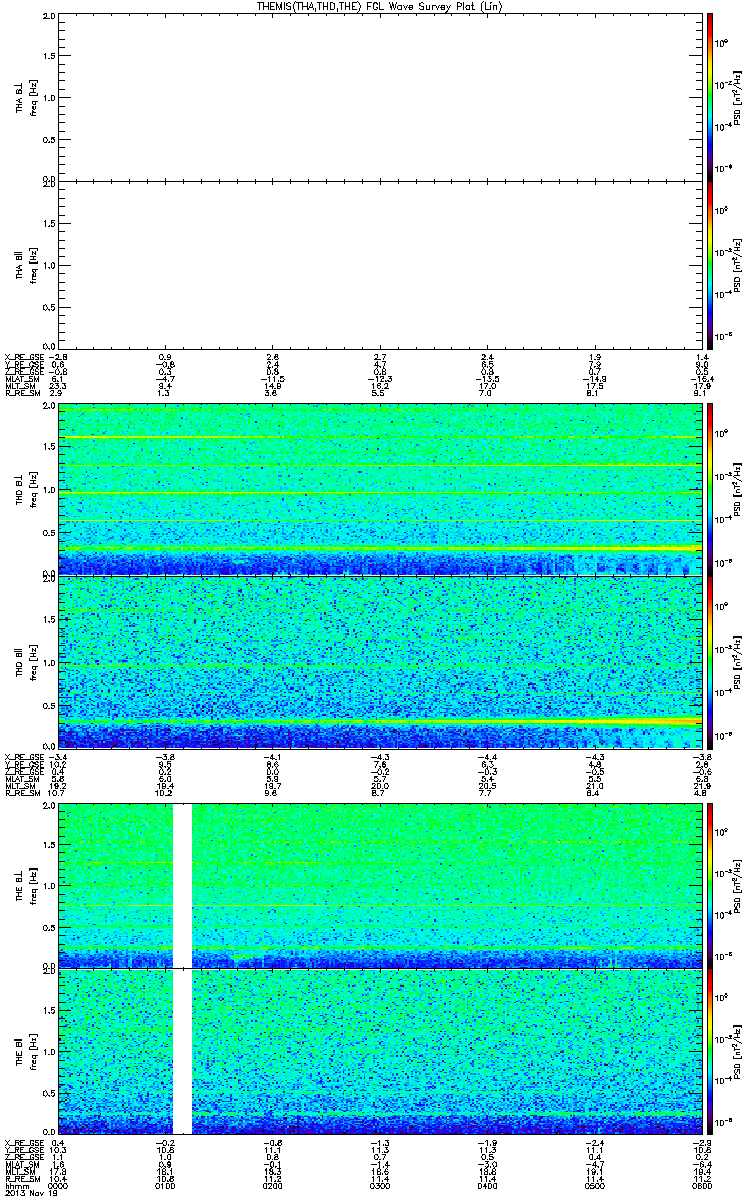Click the PSD color bar beside THA B-parallel
This screenshot has height=1200, width=750.
coord(710,265)
